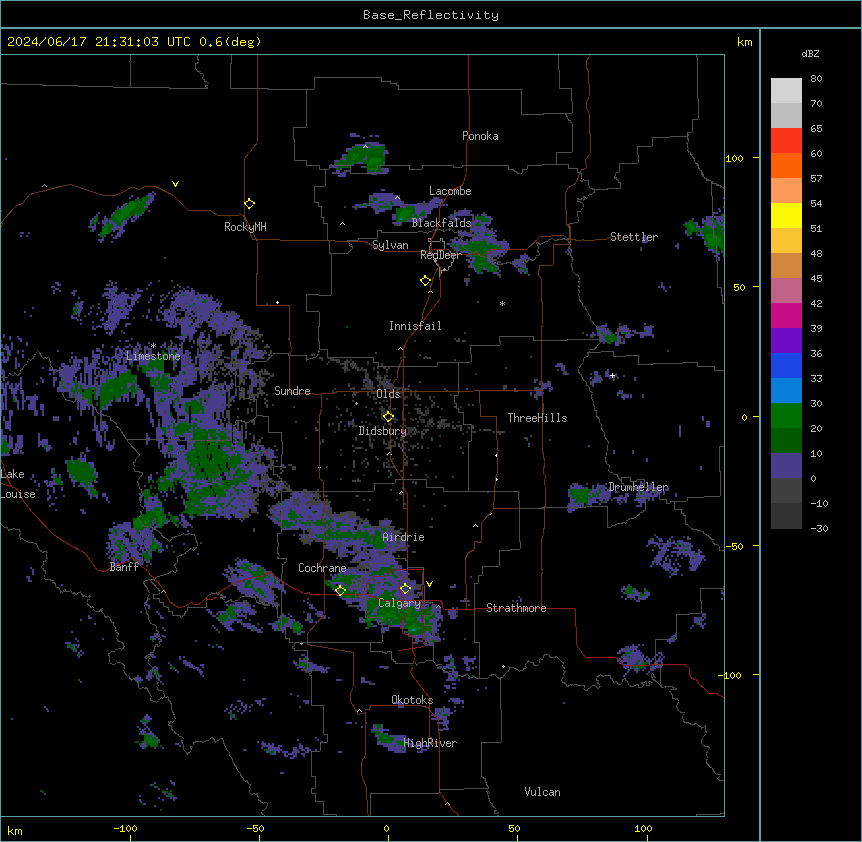Viewport: 862px width, 842px height.
Task: Click the Ponoka city label
Action: coord(480,136)
